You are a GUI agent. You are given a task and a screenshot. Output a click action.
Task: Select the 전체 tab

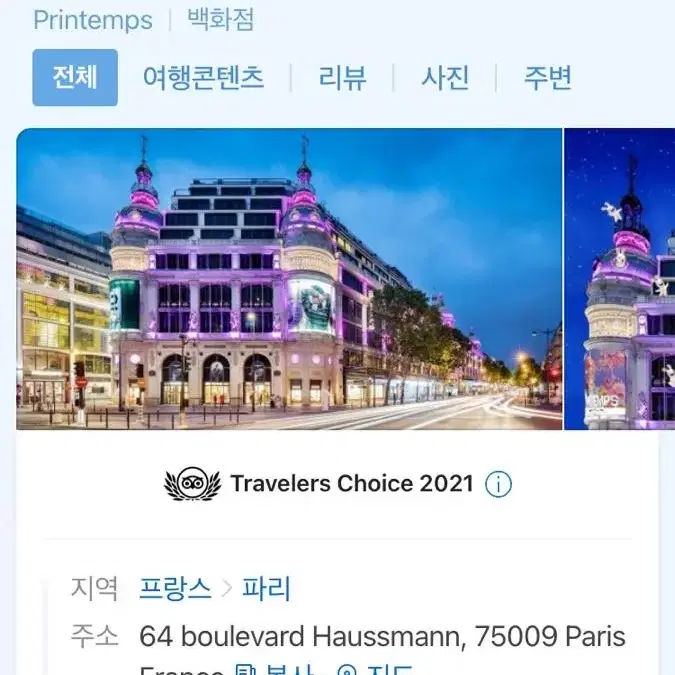point(75,77)
